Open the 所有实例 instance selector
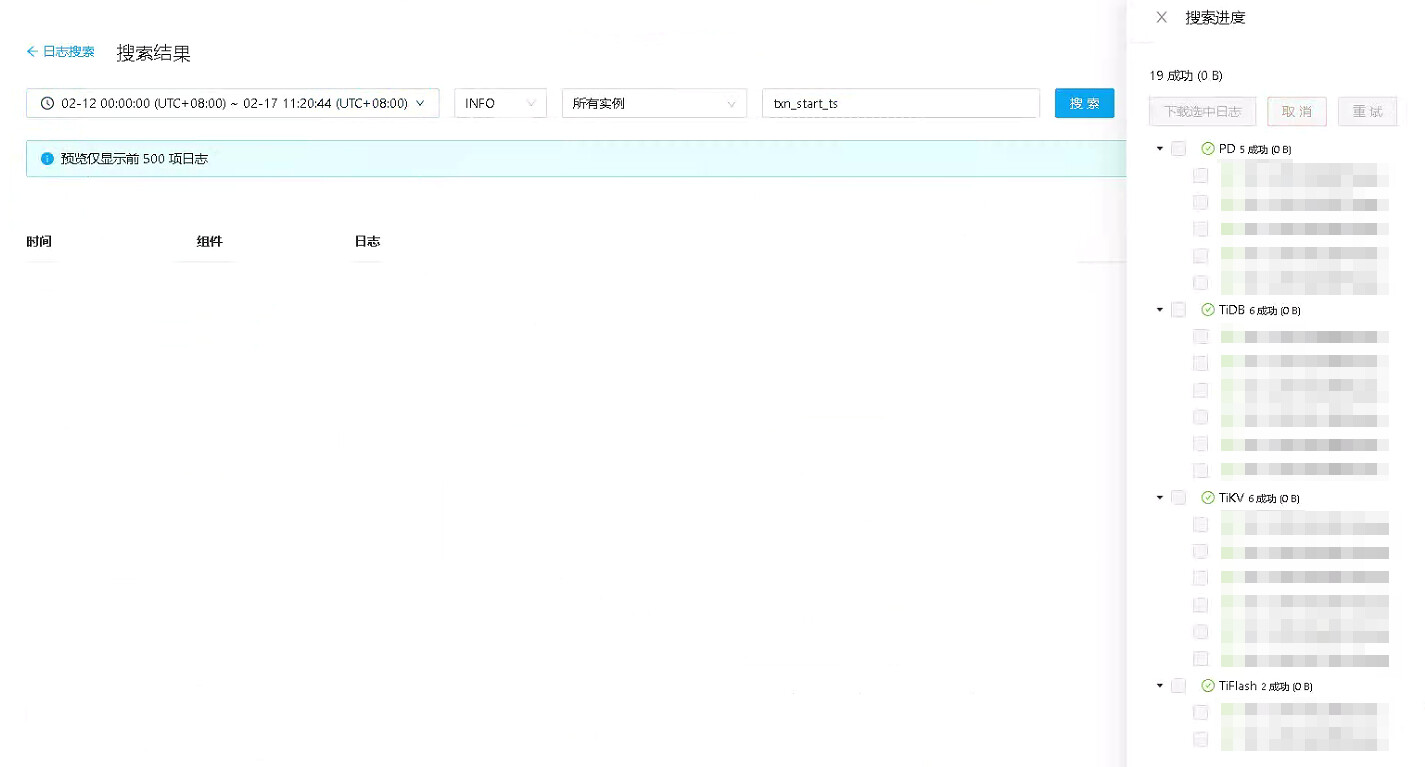1425x767 pixels. pos(654,103)
